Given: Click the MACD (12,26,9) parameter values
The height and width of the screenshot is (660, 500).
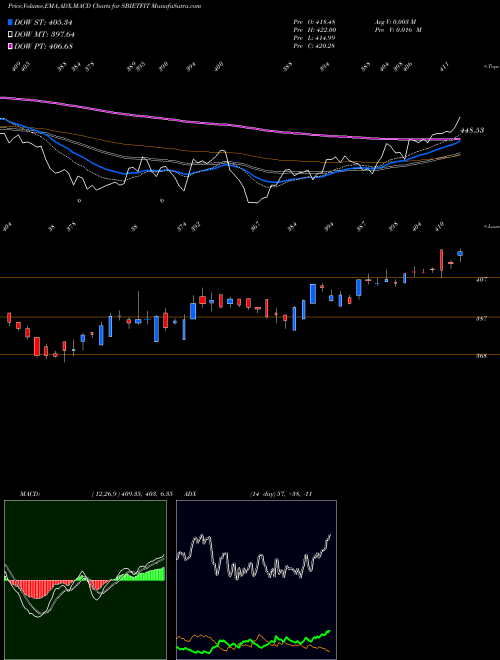Looking at the screenshot, I should 132,494.
